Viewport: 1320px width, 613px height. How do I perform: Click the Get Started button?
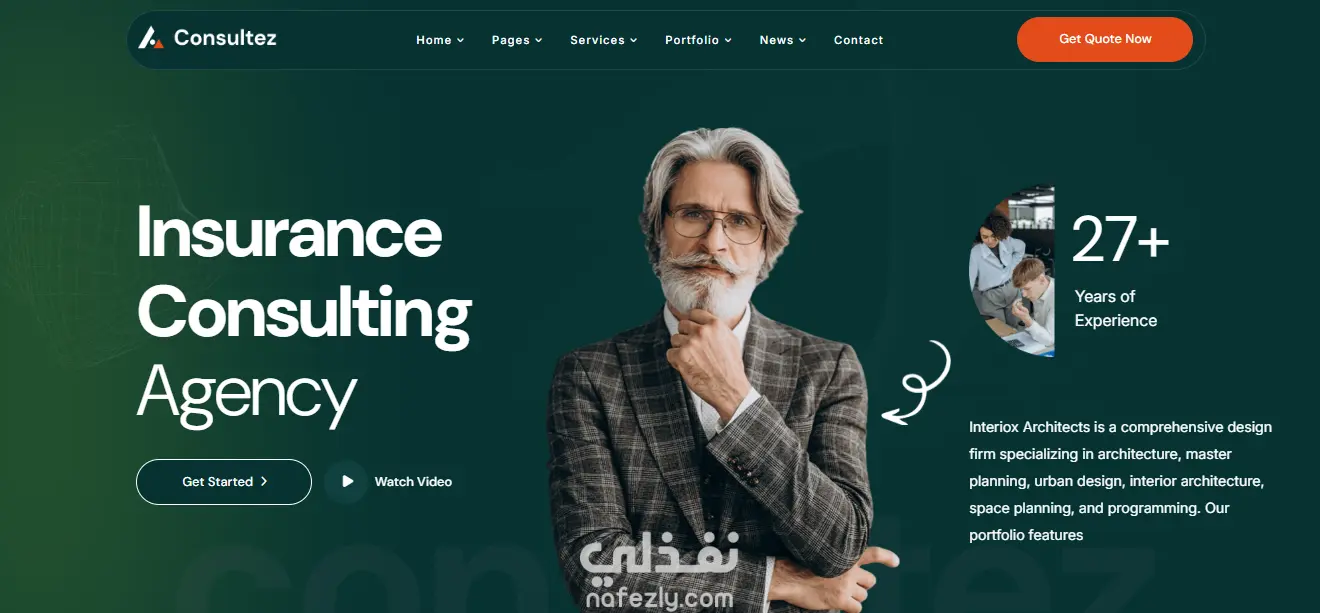(x=224, y=482)
